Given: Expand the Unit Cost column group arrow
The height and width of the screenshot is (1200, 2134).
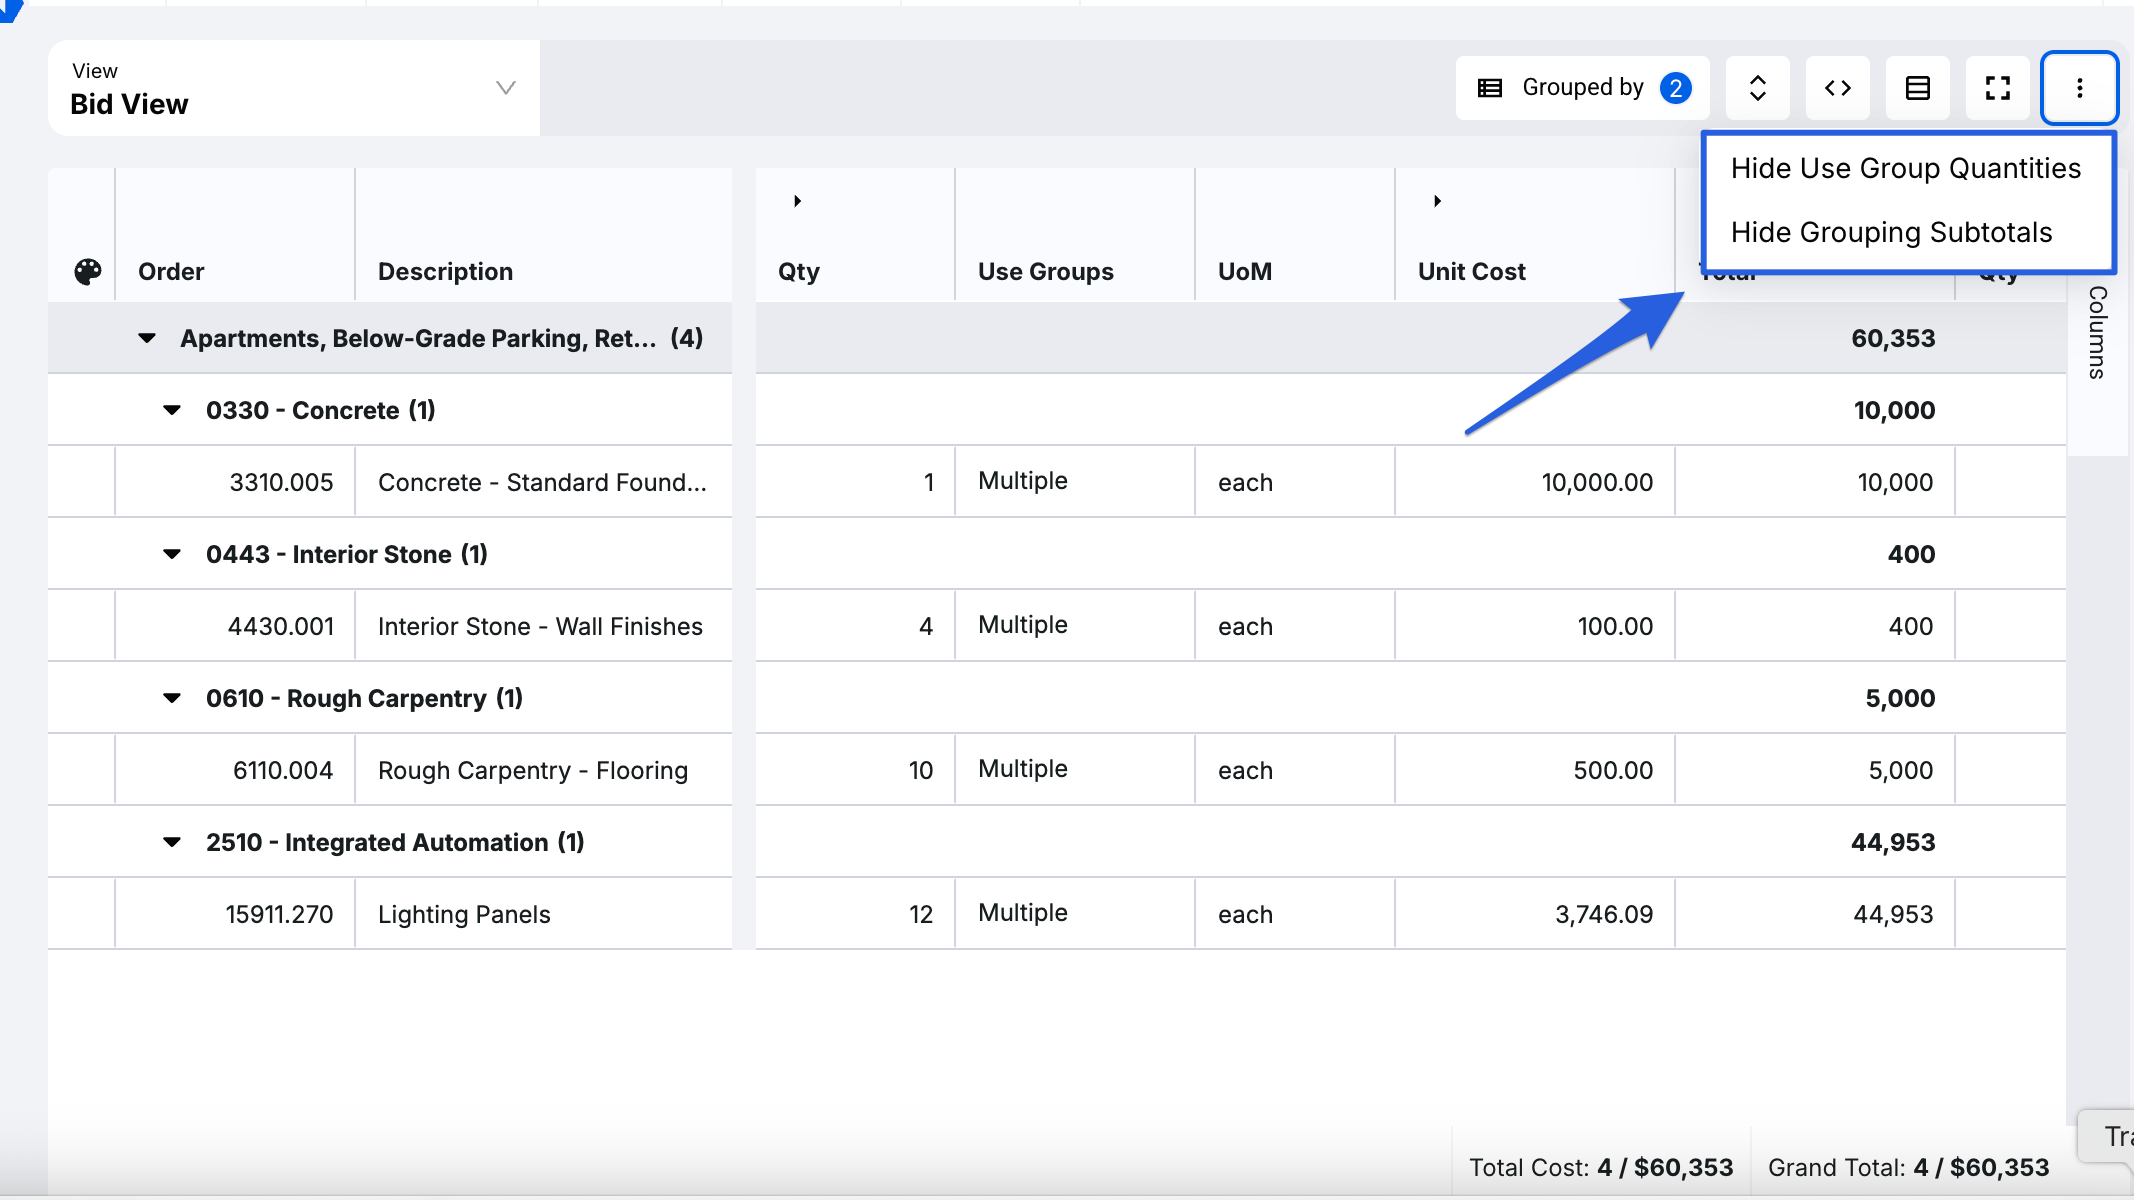Looking at the screenshot, I should (x=1437, y=201).
